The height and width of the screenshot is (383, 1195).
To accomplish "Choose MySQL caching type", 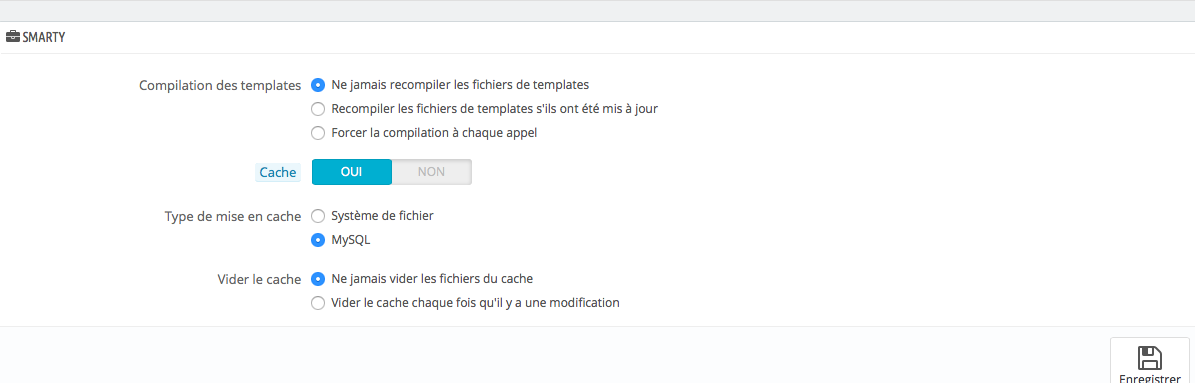I will point(319,240).
